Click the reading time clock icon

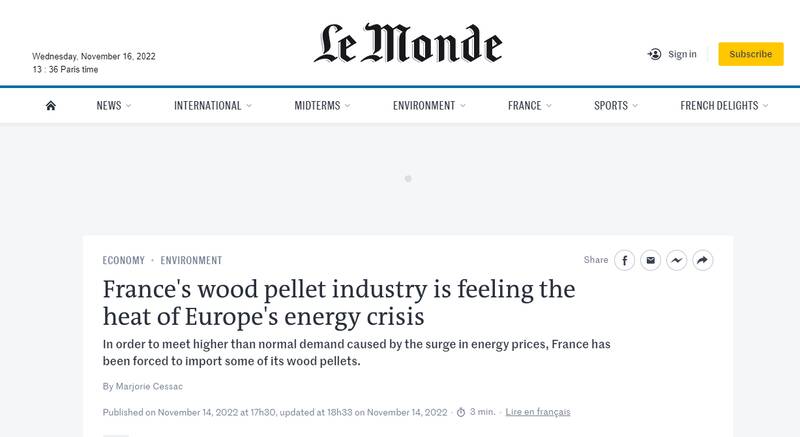(461, 412)
